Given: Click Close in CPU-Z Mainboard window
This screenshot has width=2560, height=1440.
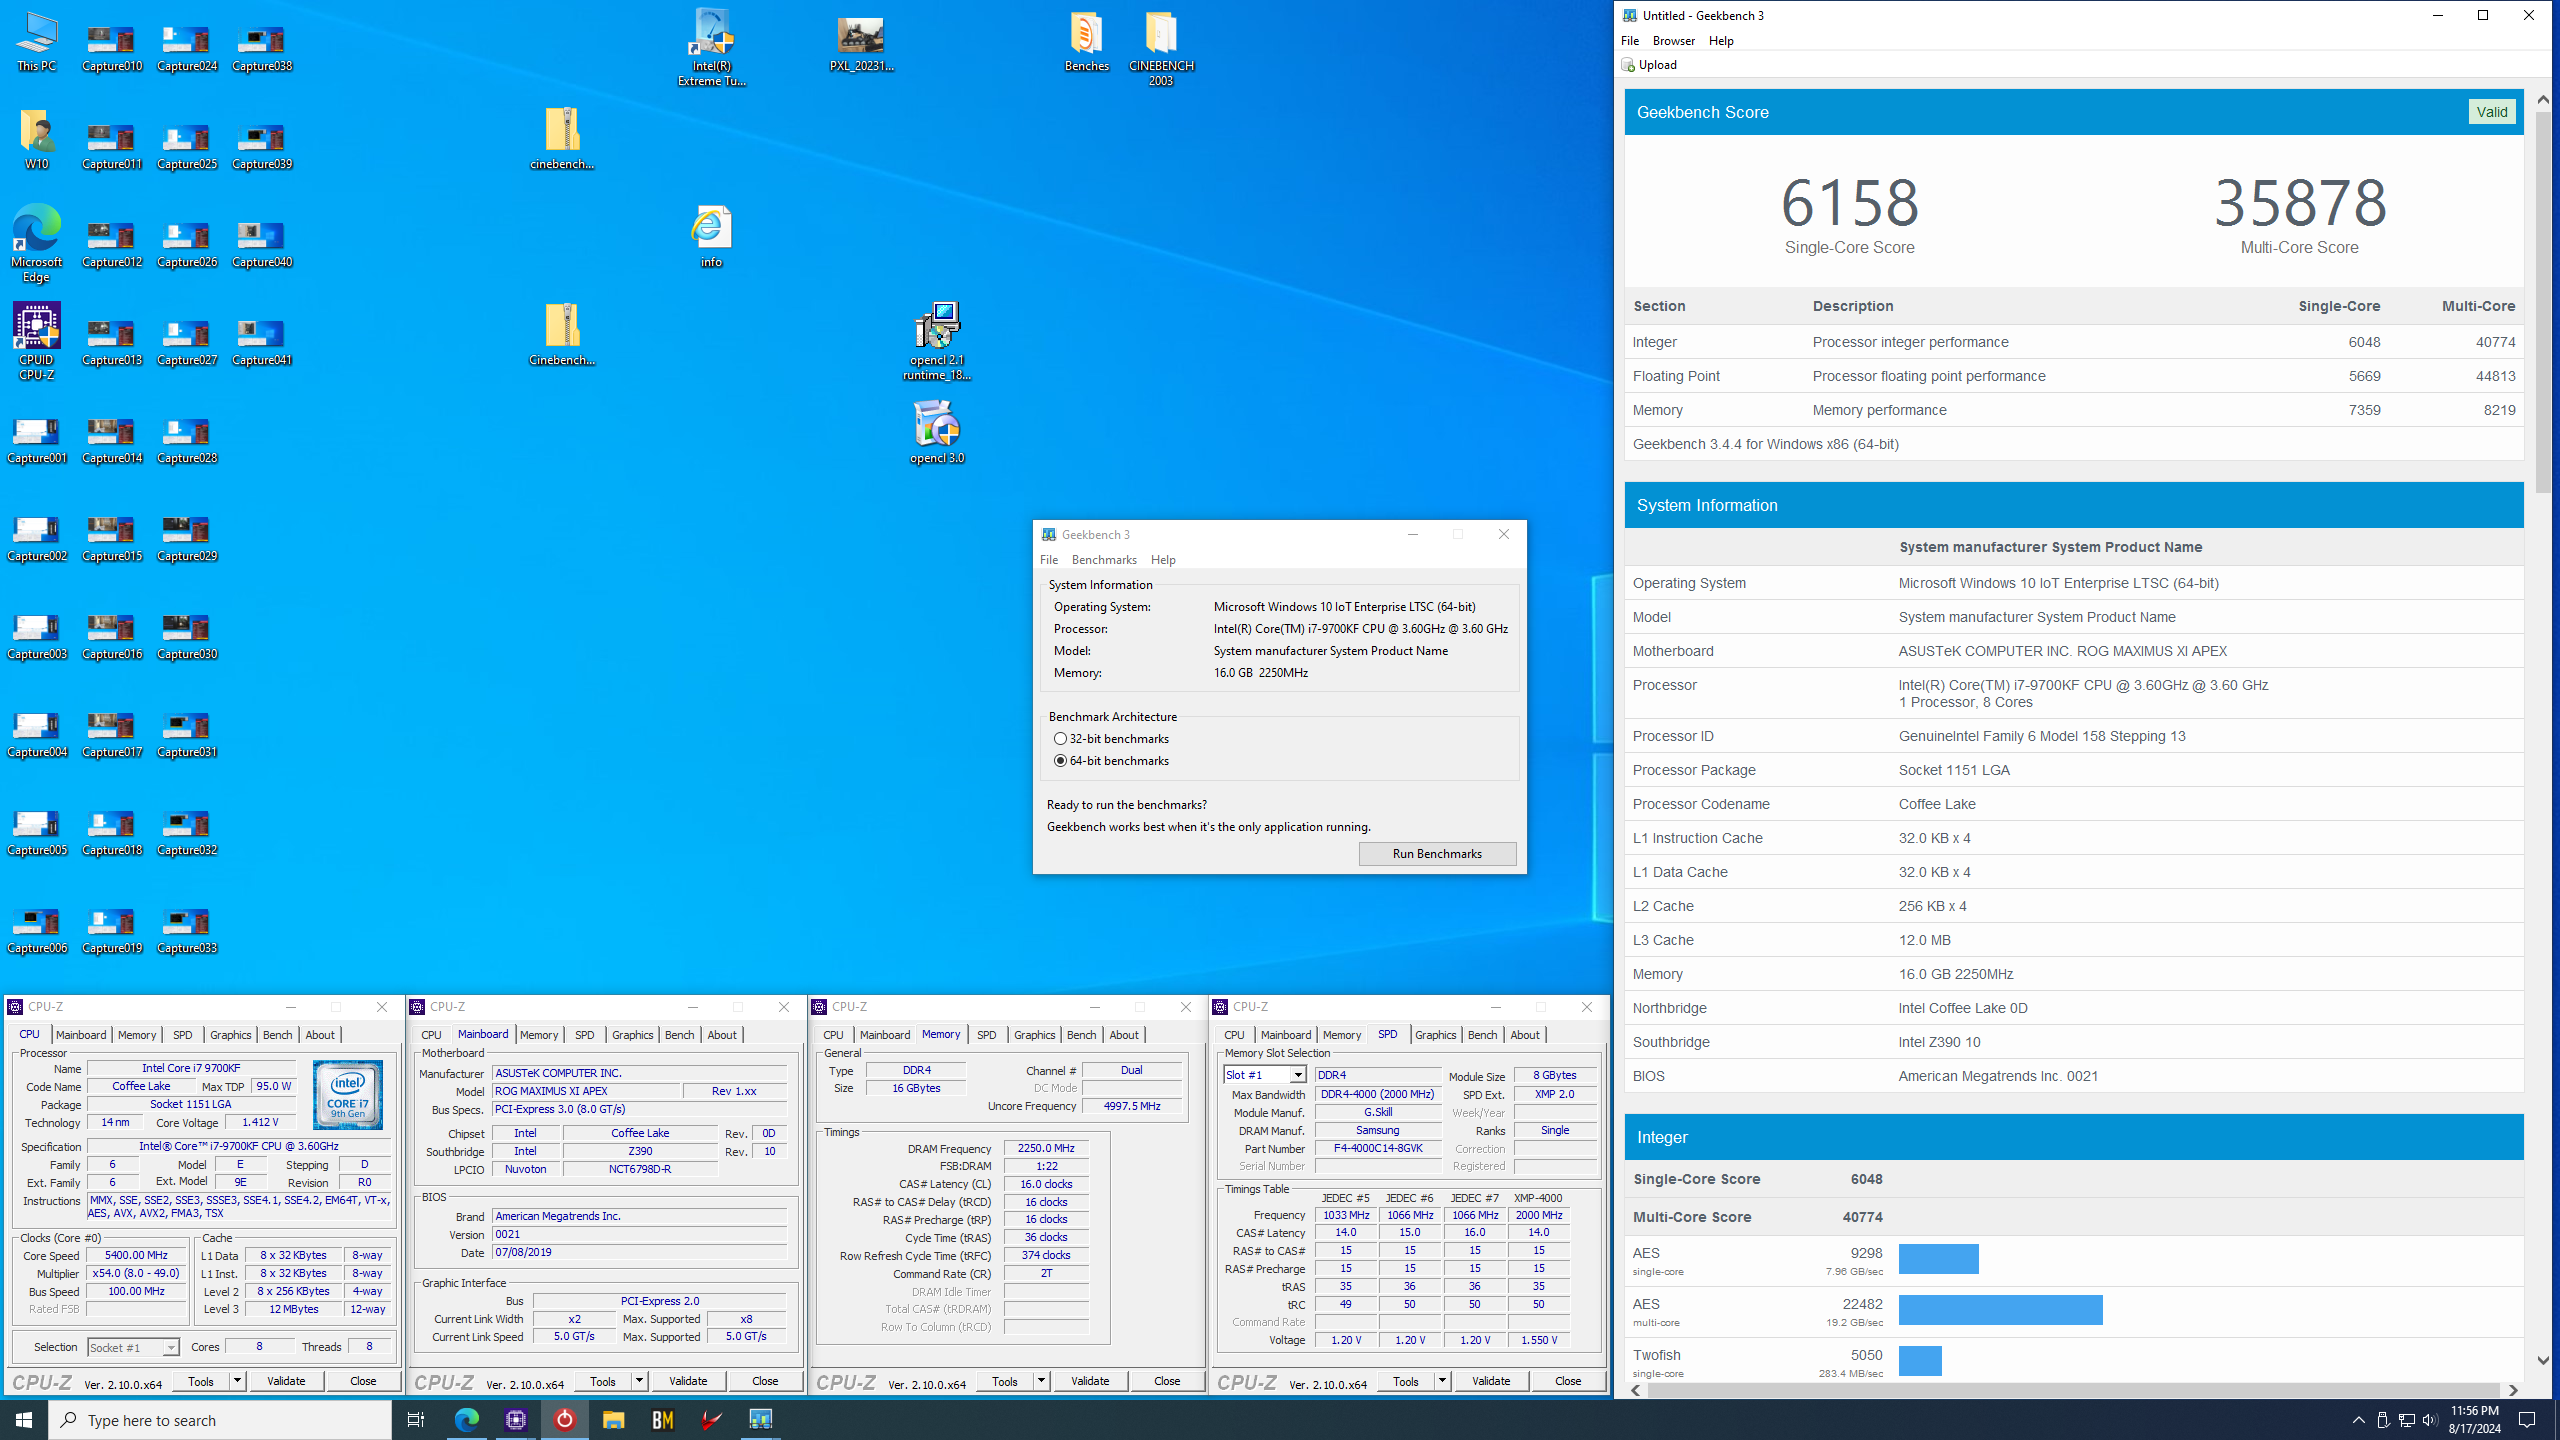Looking at the screenshot, I should (x=765, y=1381).
